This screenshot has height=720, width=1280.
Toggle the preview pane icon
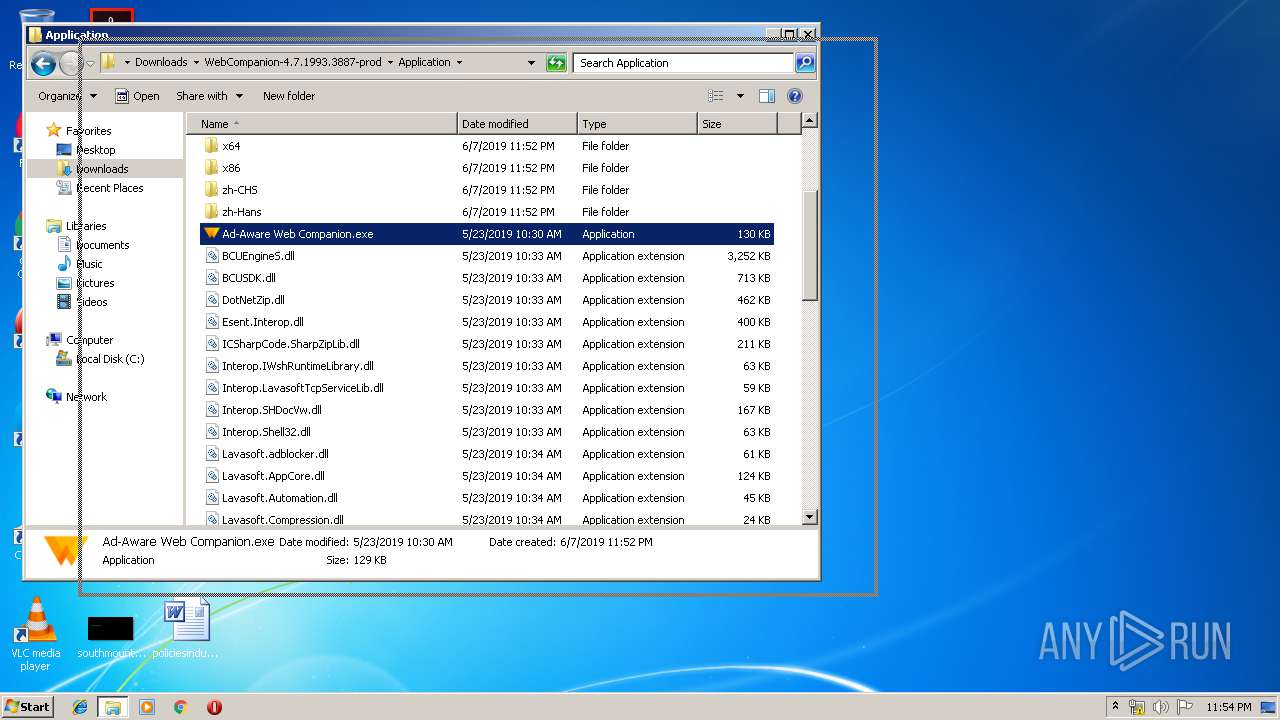point(767,96)
